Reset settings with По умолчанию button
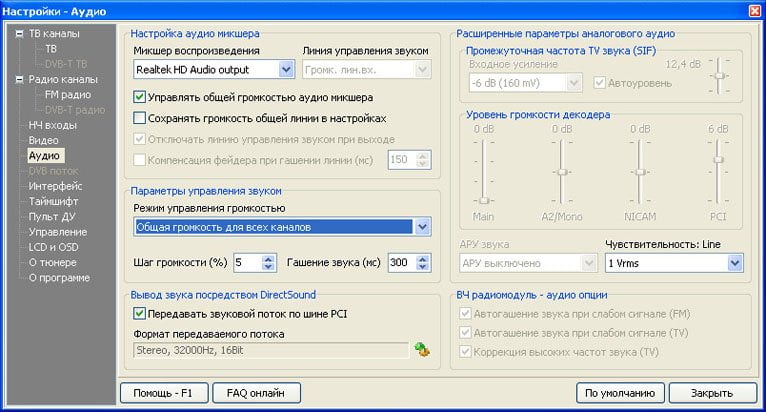766x412 pixels. pyautogui.click(x=620, y=393)
